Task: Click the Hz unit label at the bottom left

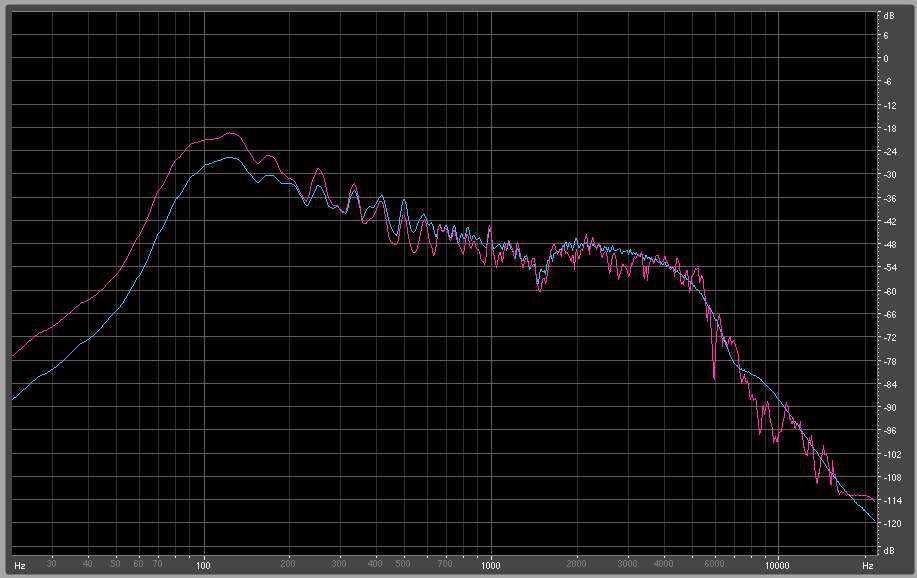Action: click(19, 566)
